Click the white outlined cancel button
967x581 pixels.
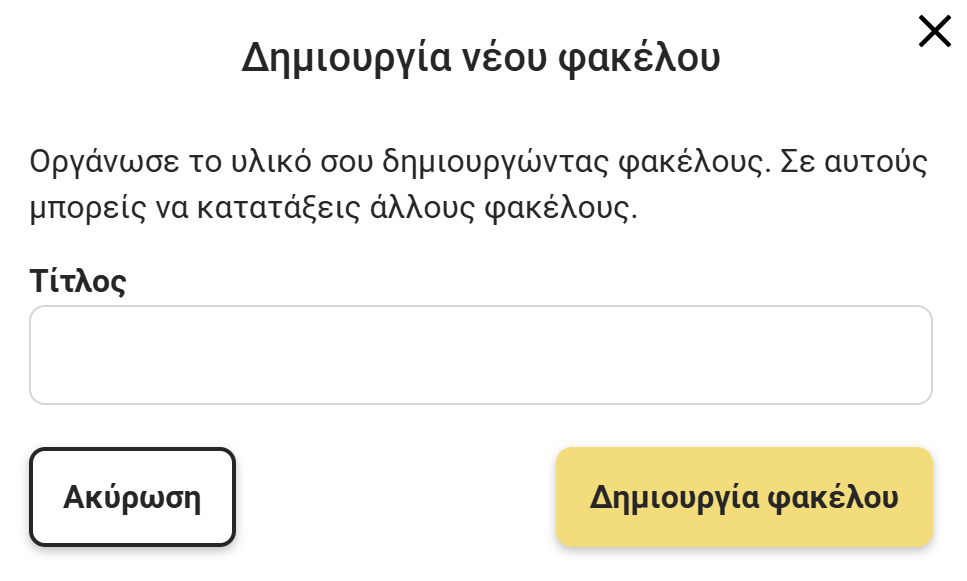click(132, 497)
